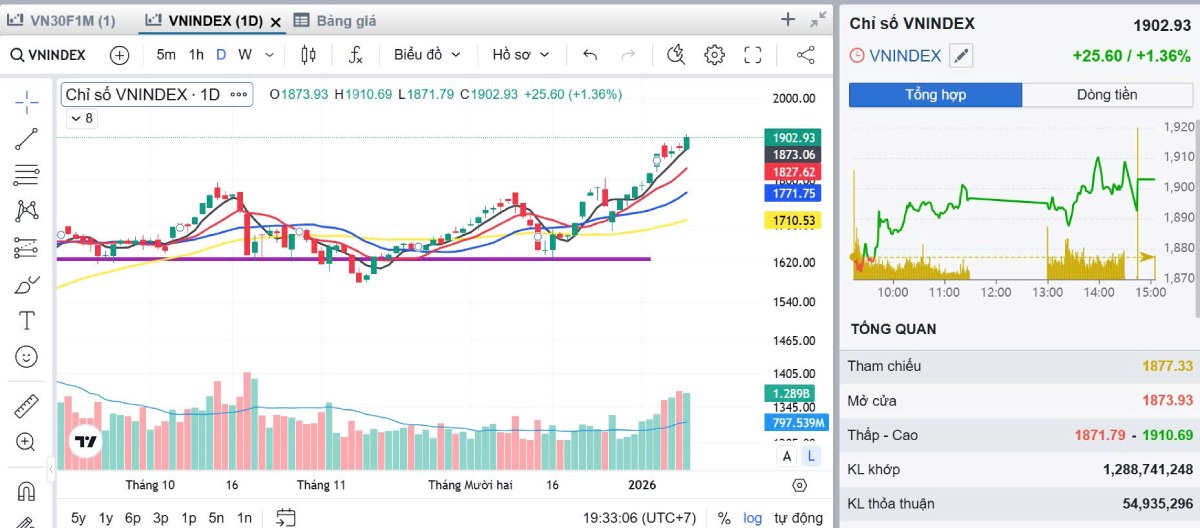Toggle magnet mode on the drawing toolbar
Image resolution: width=1200 pixels, height=528 pixels.
[x=27, y=492]
